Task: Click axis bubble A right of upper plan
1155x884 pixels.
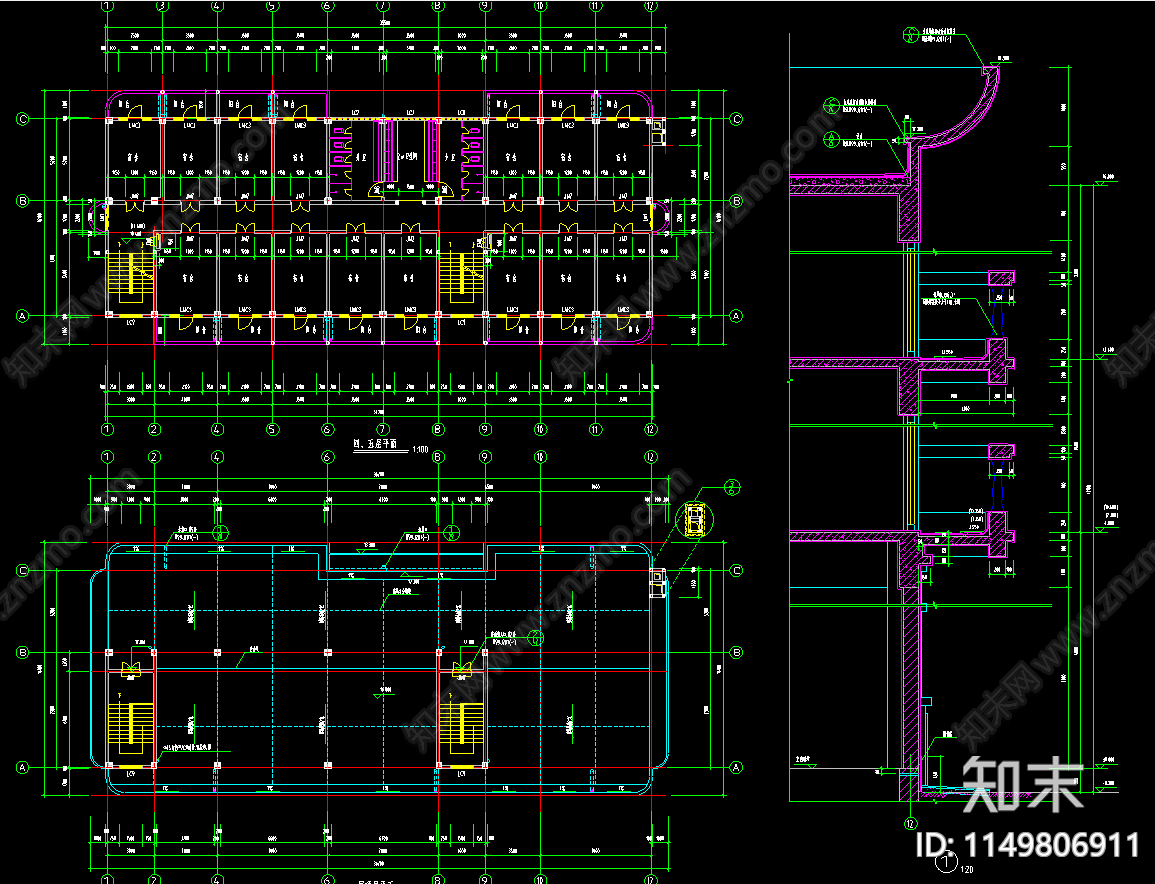Action: (x=736, y=316)
